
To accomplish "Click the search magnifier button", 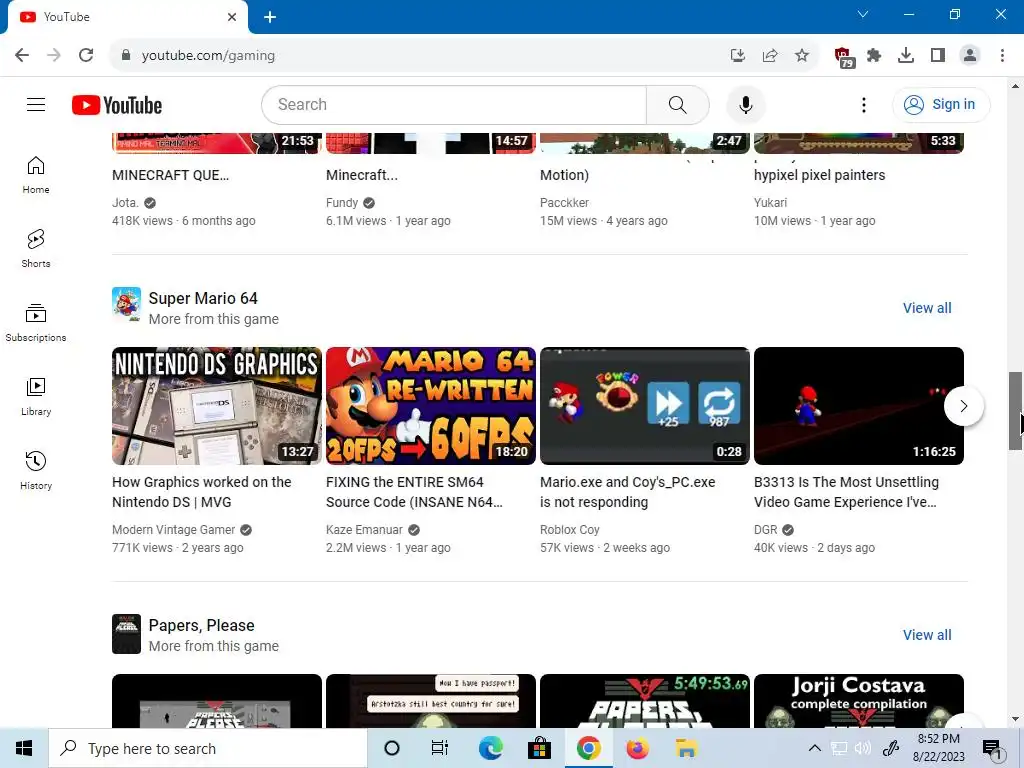I will click(x=677, y=104).
